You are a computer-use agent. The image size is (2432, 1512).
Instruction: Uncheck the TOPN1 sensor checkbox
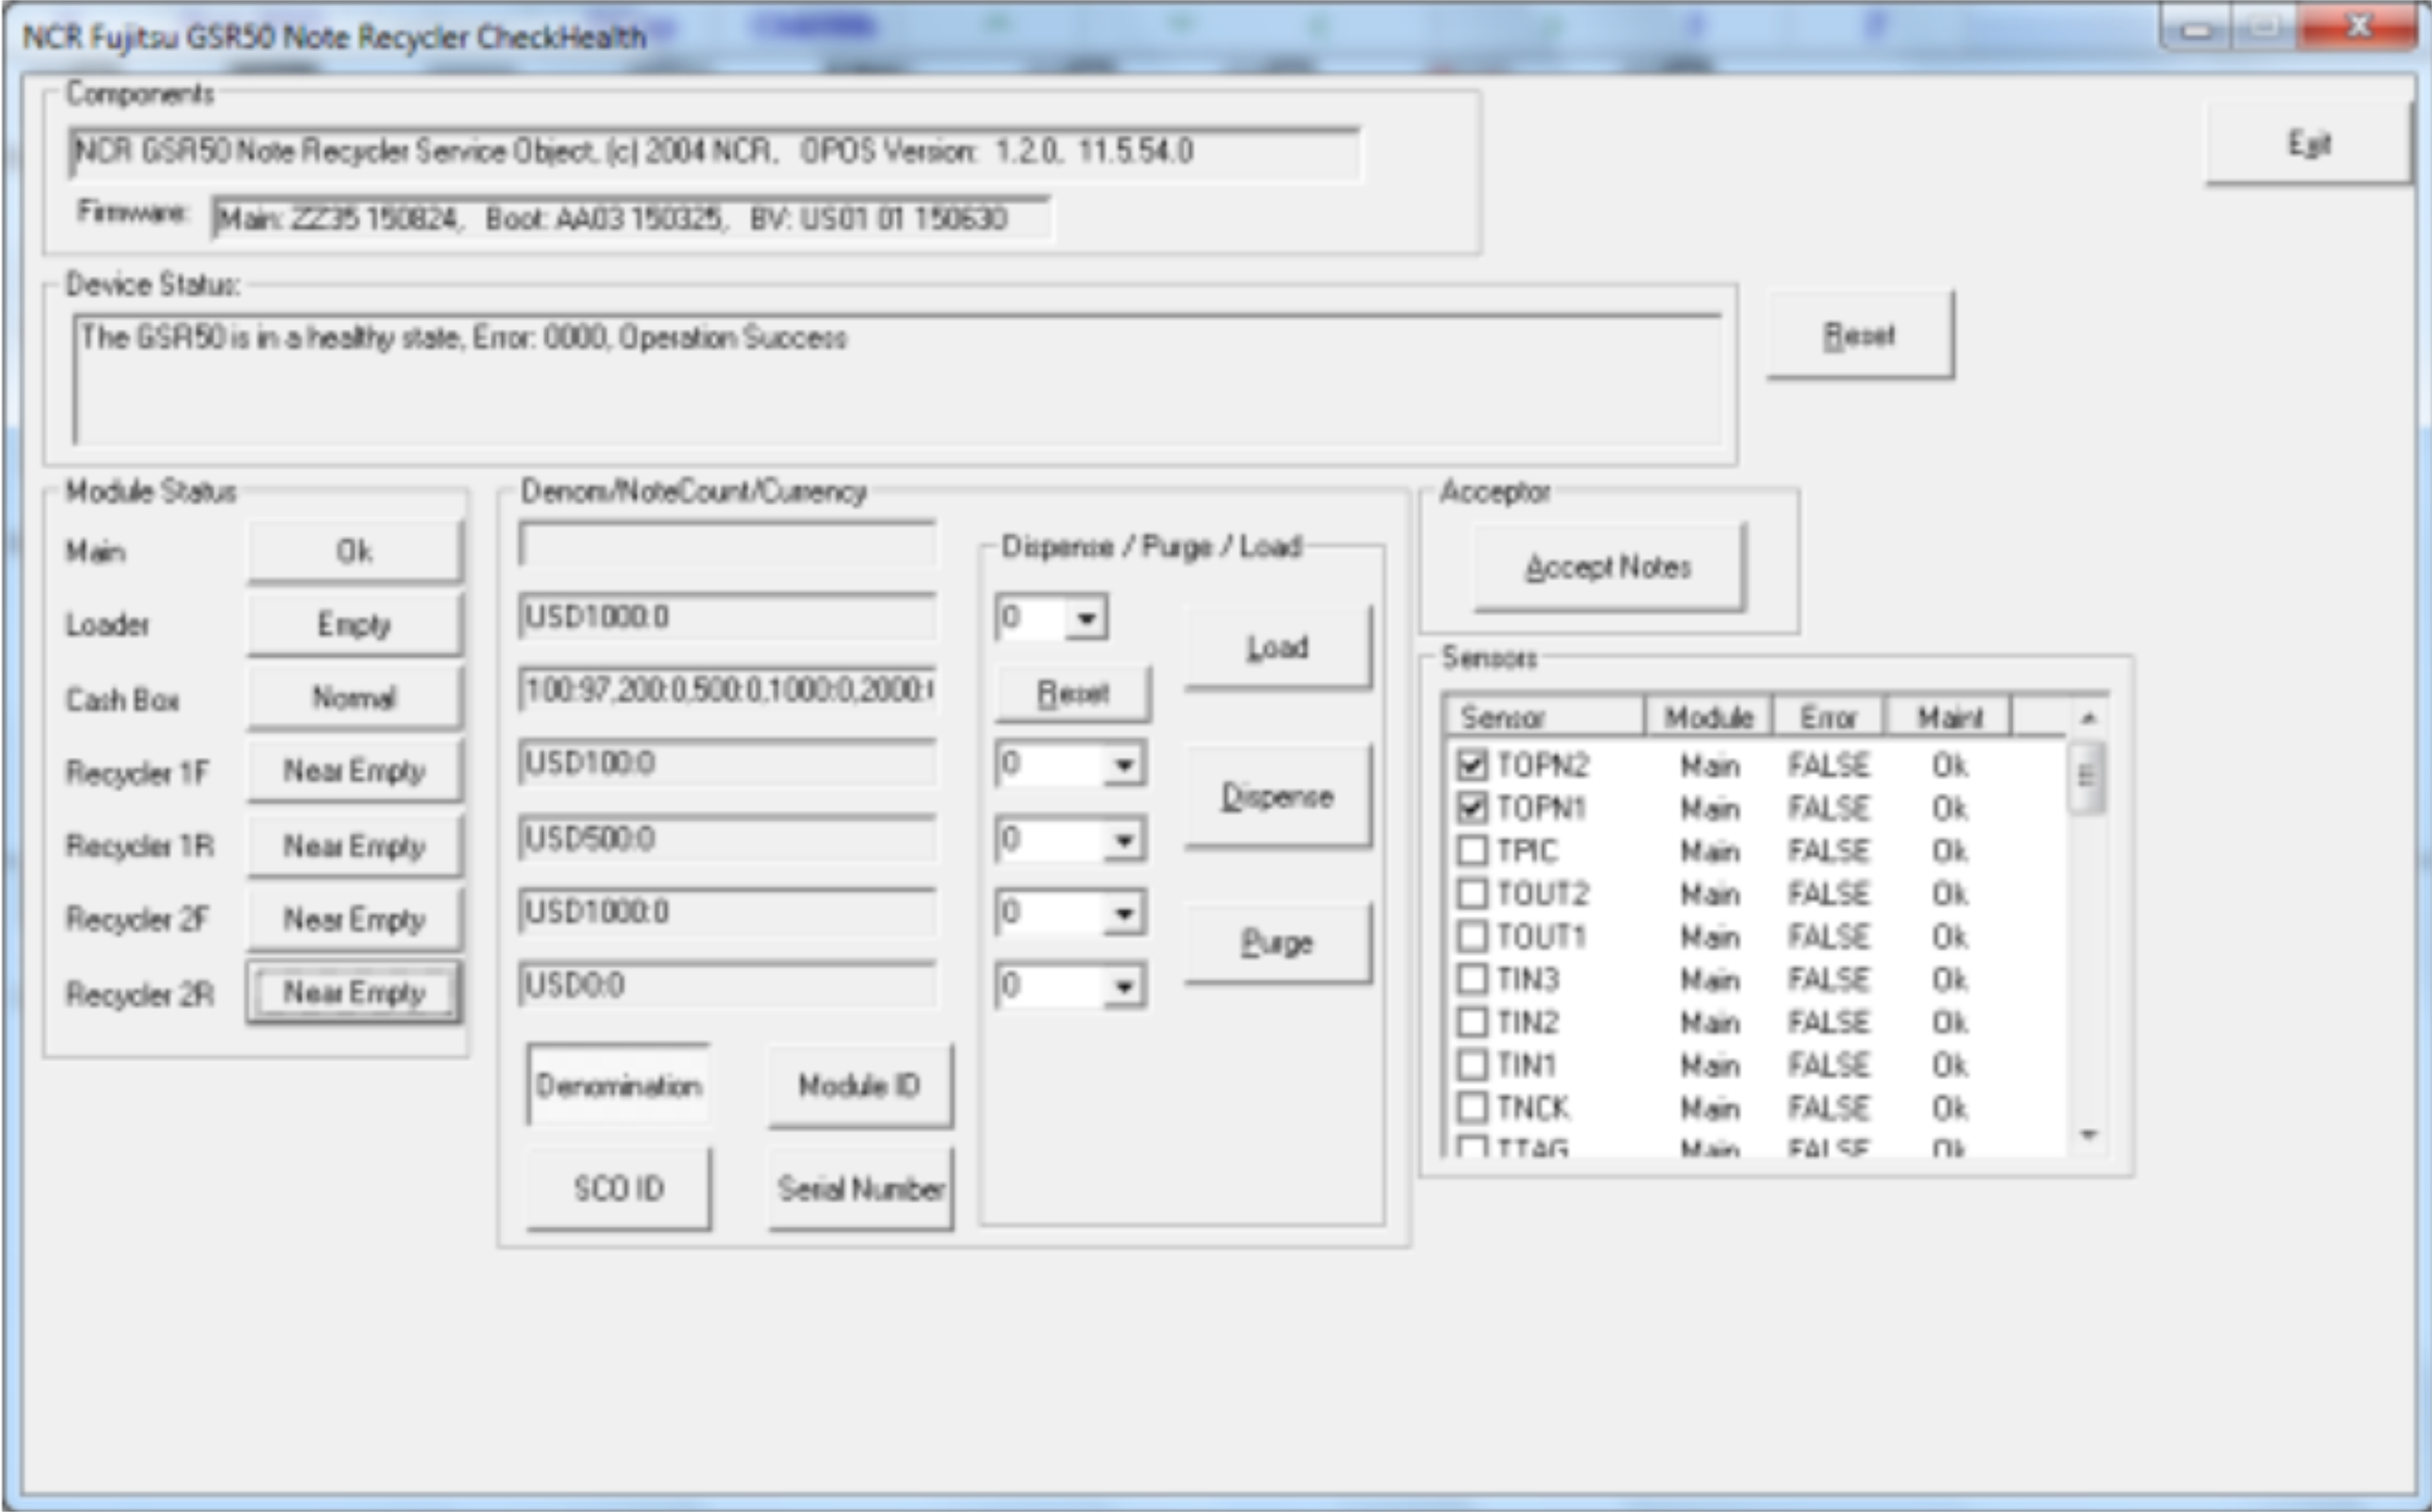tap(1472, 807)
